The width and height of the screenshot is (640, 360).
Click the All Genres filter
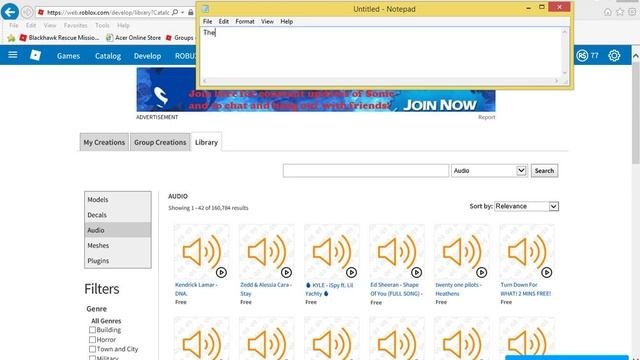(106, 321)
